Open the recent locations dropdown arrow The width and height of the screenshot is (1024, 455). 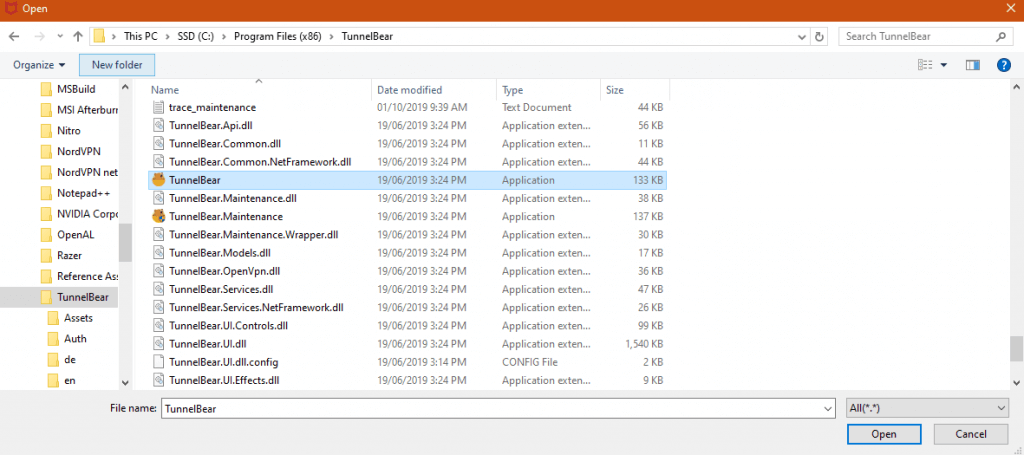pos(60,37)
